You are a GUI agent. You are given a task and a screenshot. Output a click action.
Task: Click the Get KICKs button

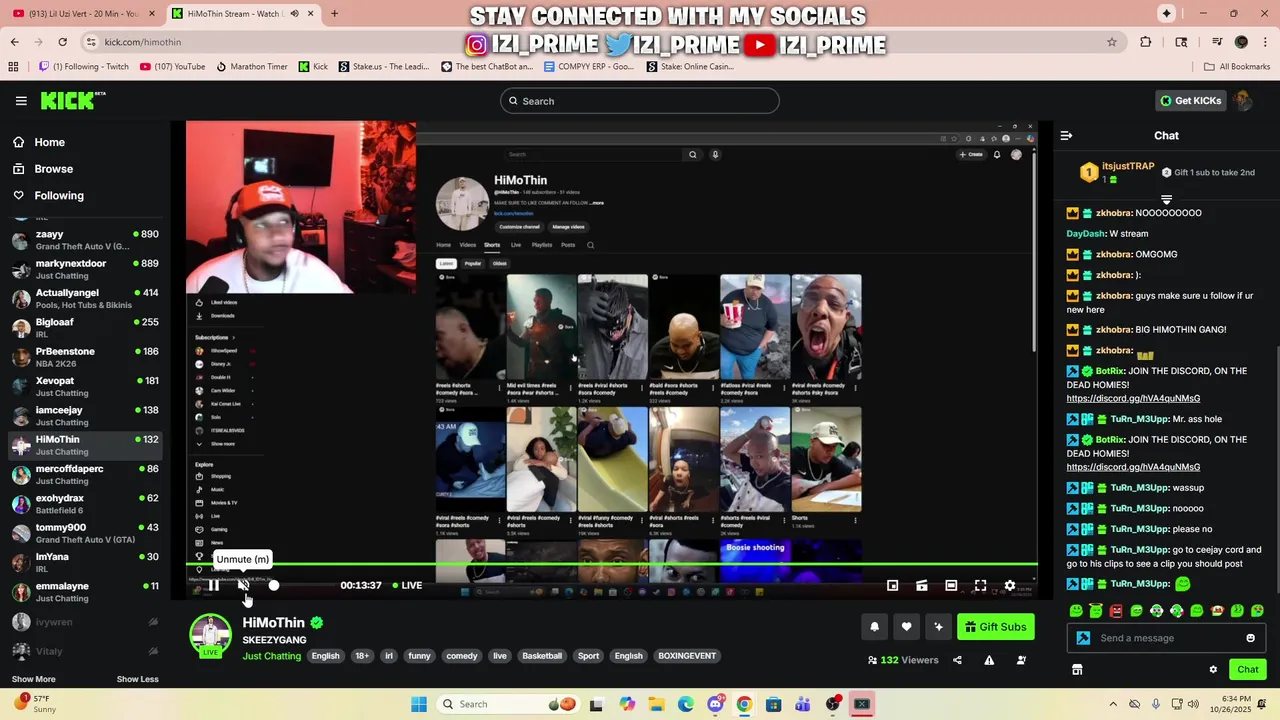(x=1190, y=101)
